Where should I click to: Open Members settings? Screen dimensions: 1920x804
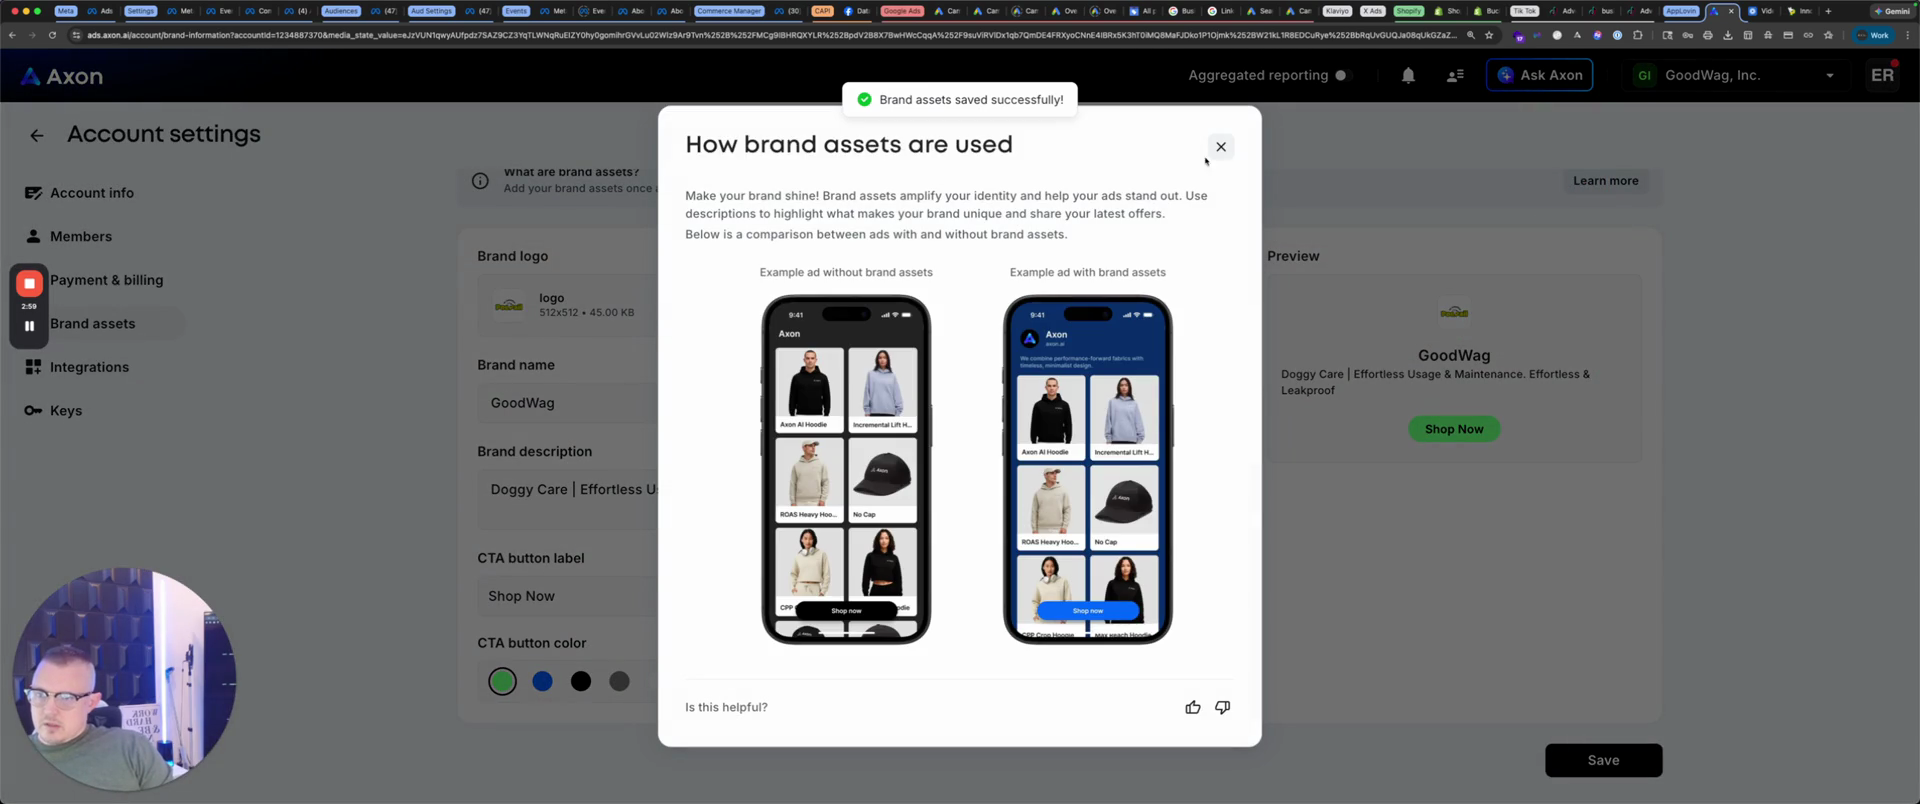pyautogui.click(x=81, y=237)
